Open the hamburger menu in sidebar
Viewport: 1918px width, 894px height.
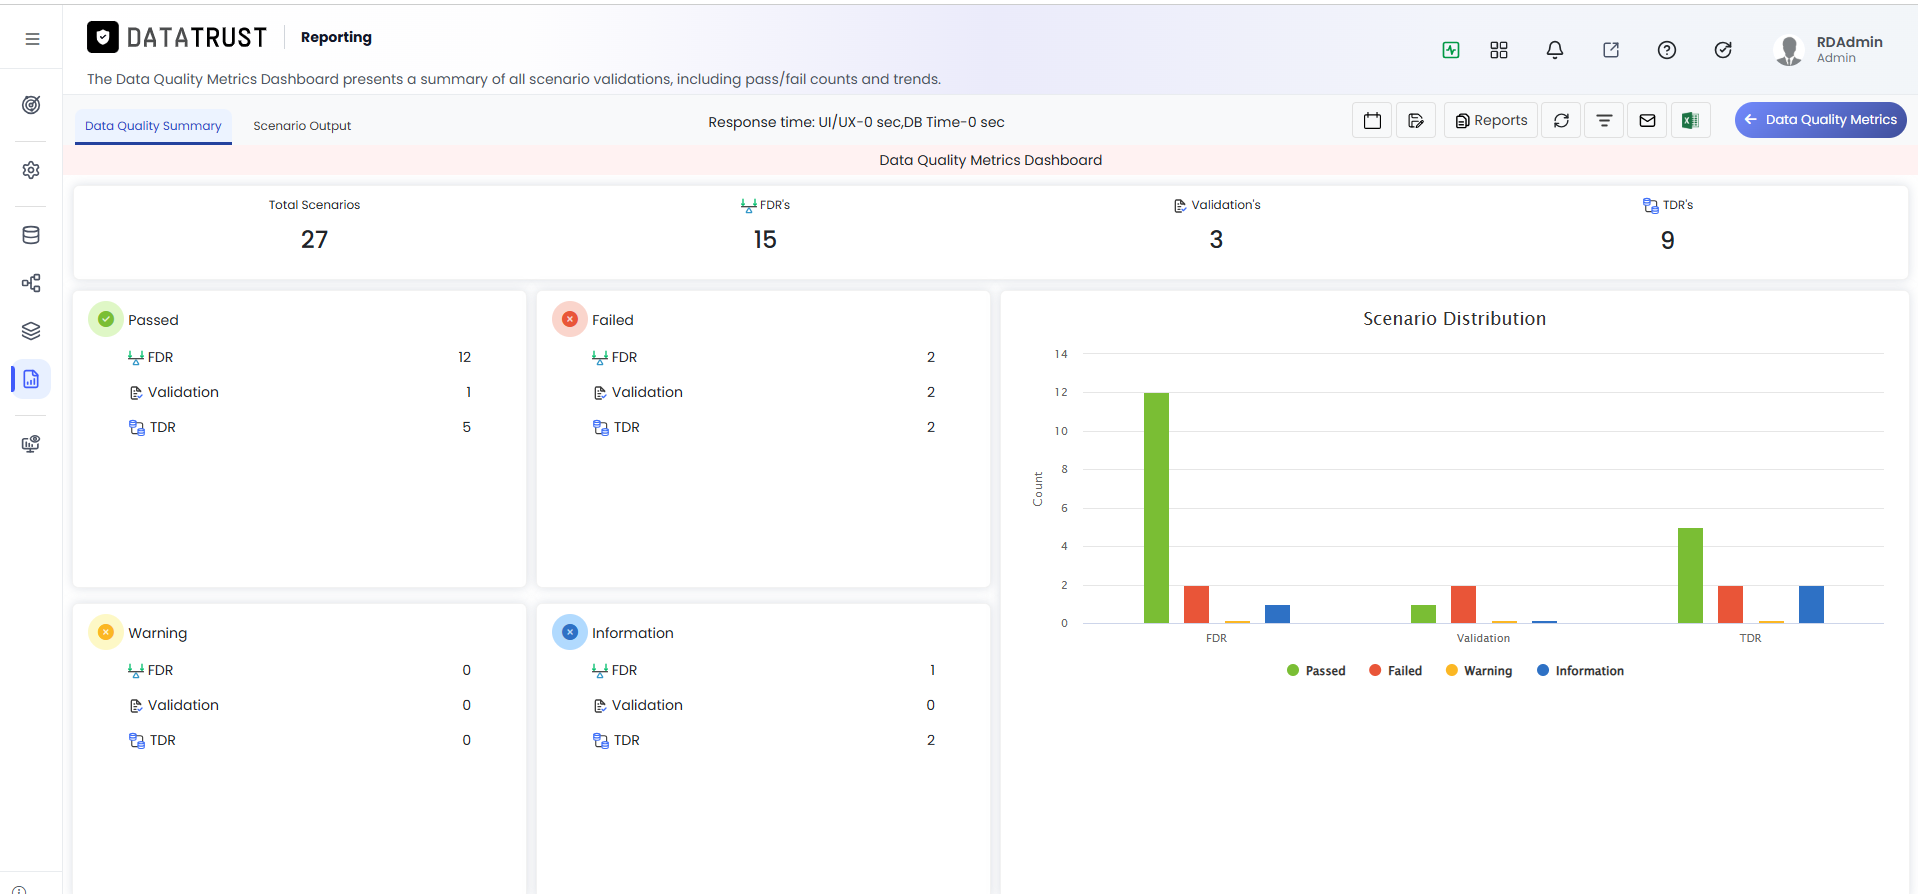[x=32, y=39]
